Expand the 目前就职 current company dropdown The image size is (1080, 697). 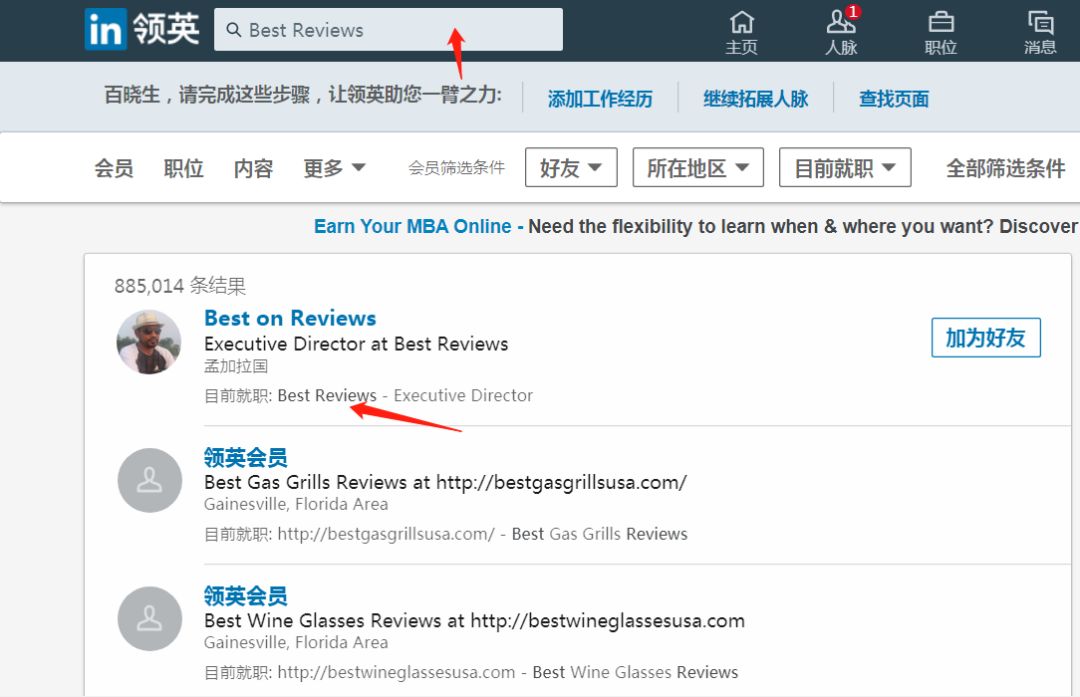pyautogui.click(x=844, y=167)
